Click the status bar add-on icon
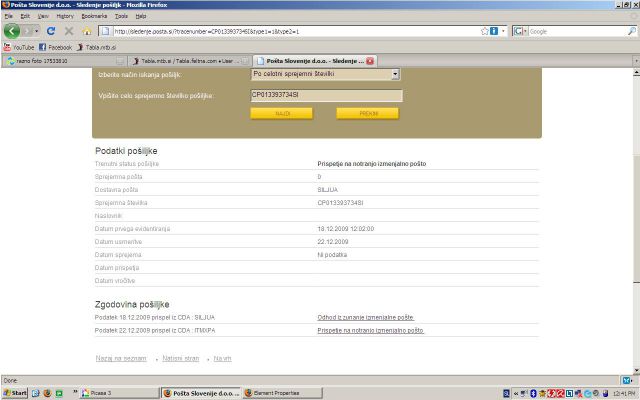Image resolution: width=640 pixels, height=400 pixels. [x=627, y=380]
